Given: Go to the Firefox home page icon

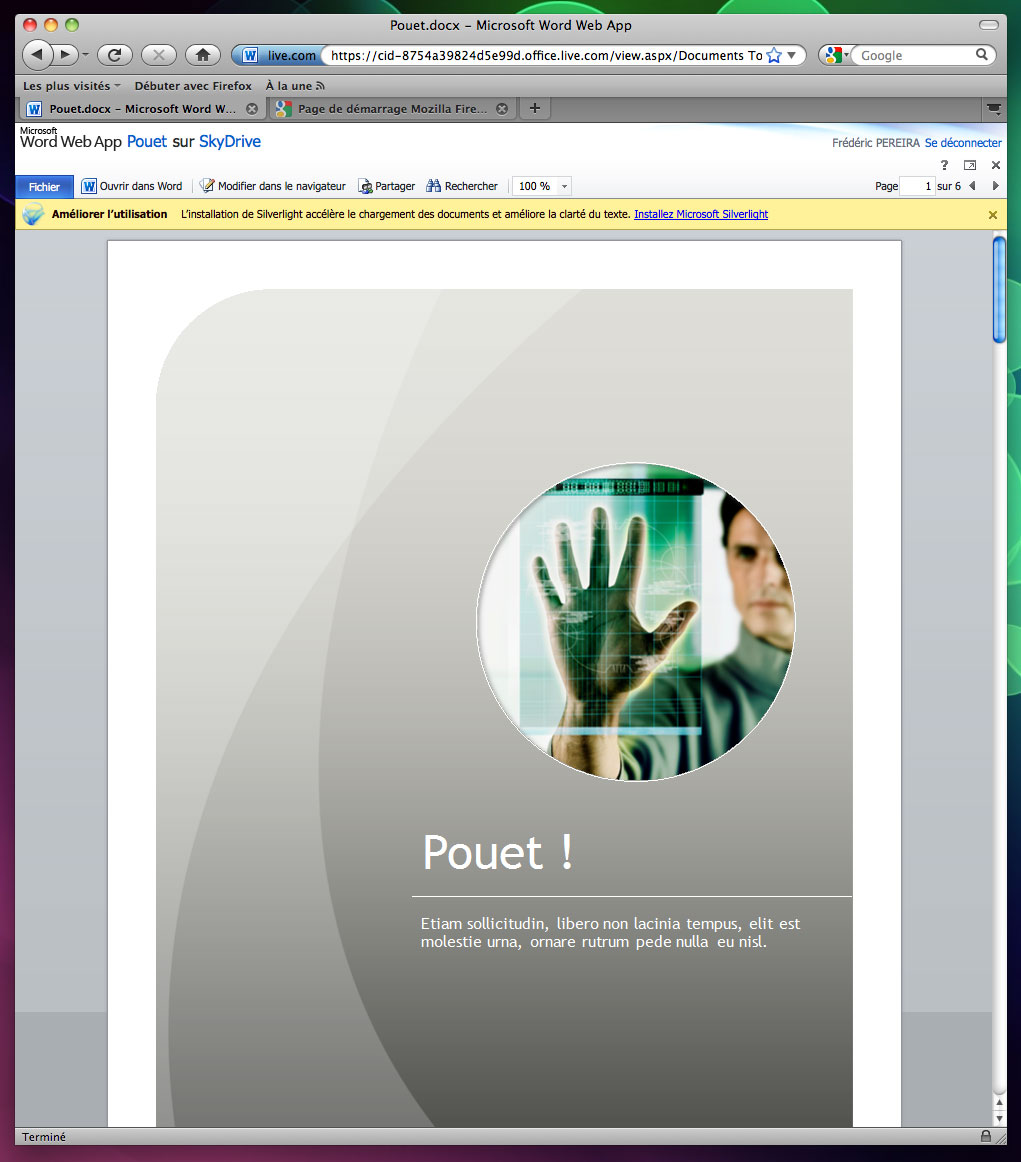Looking at the screenshot, I should pos(203,55).
